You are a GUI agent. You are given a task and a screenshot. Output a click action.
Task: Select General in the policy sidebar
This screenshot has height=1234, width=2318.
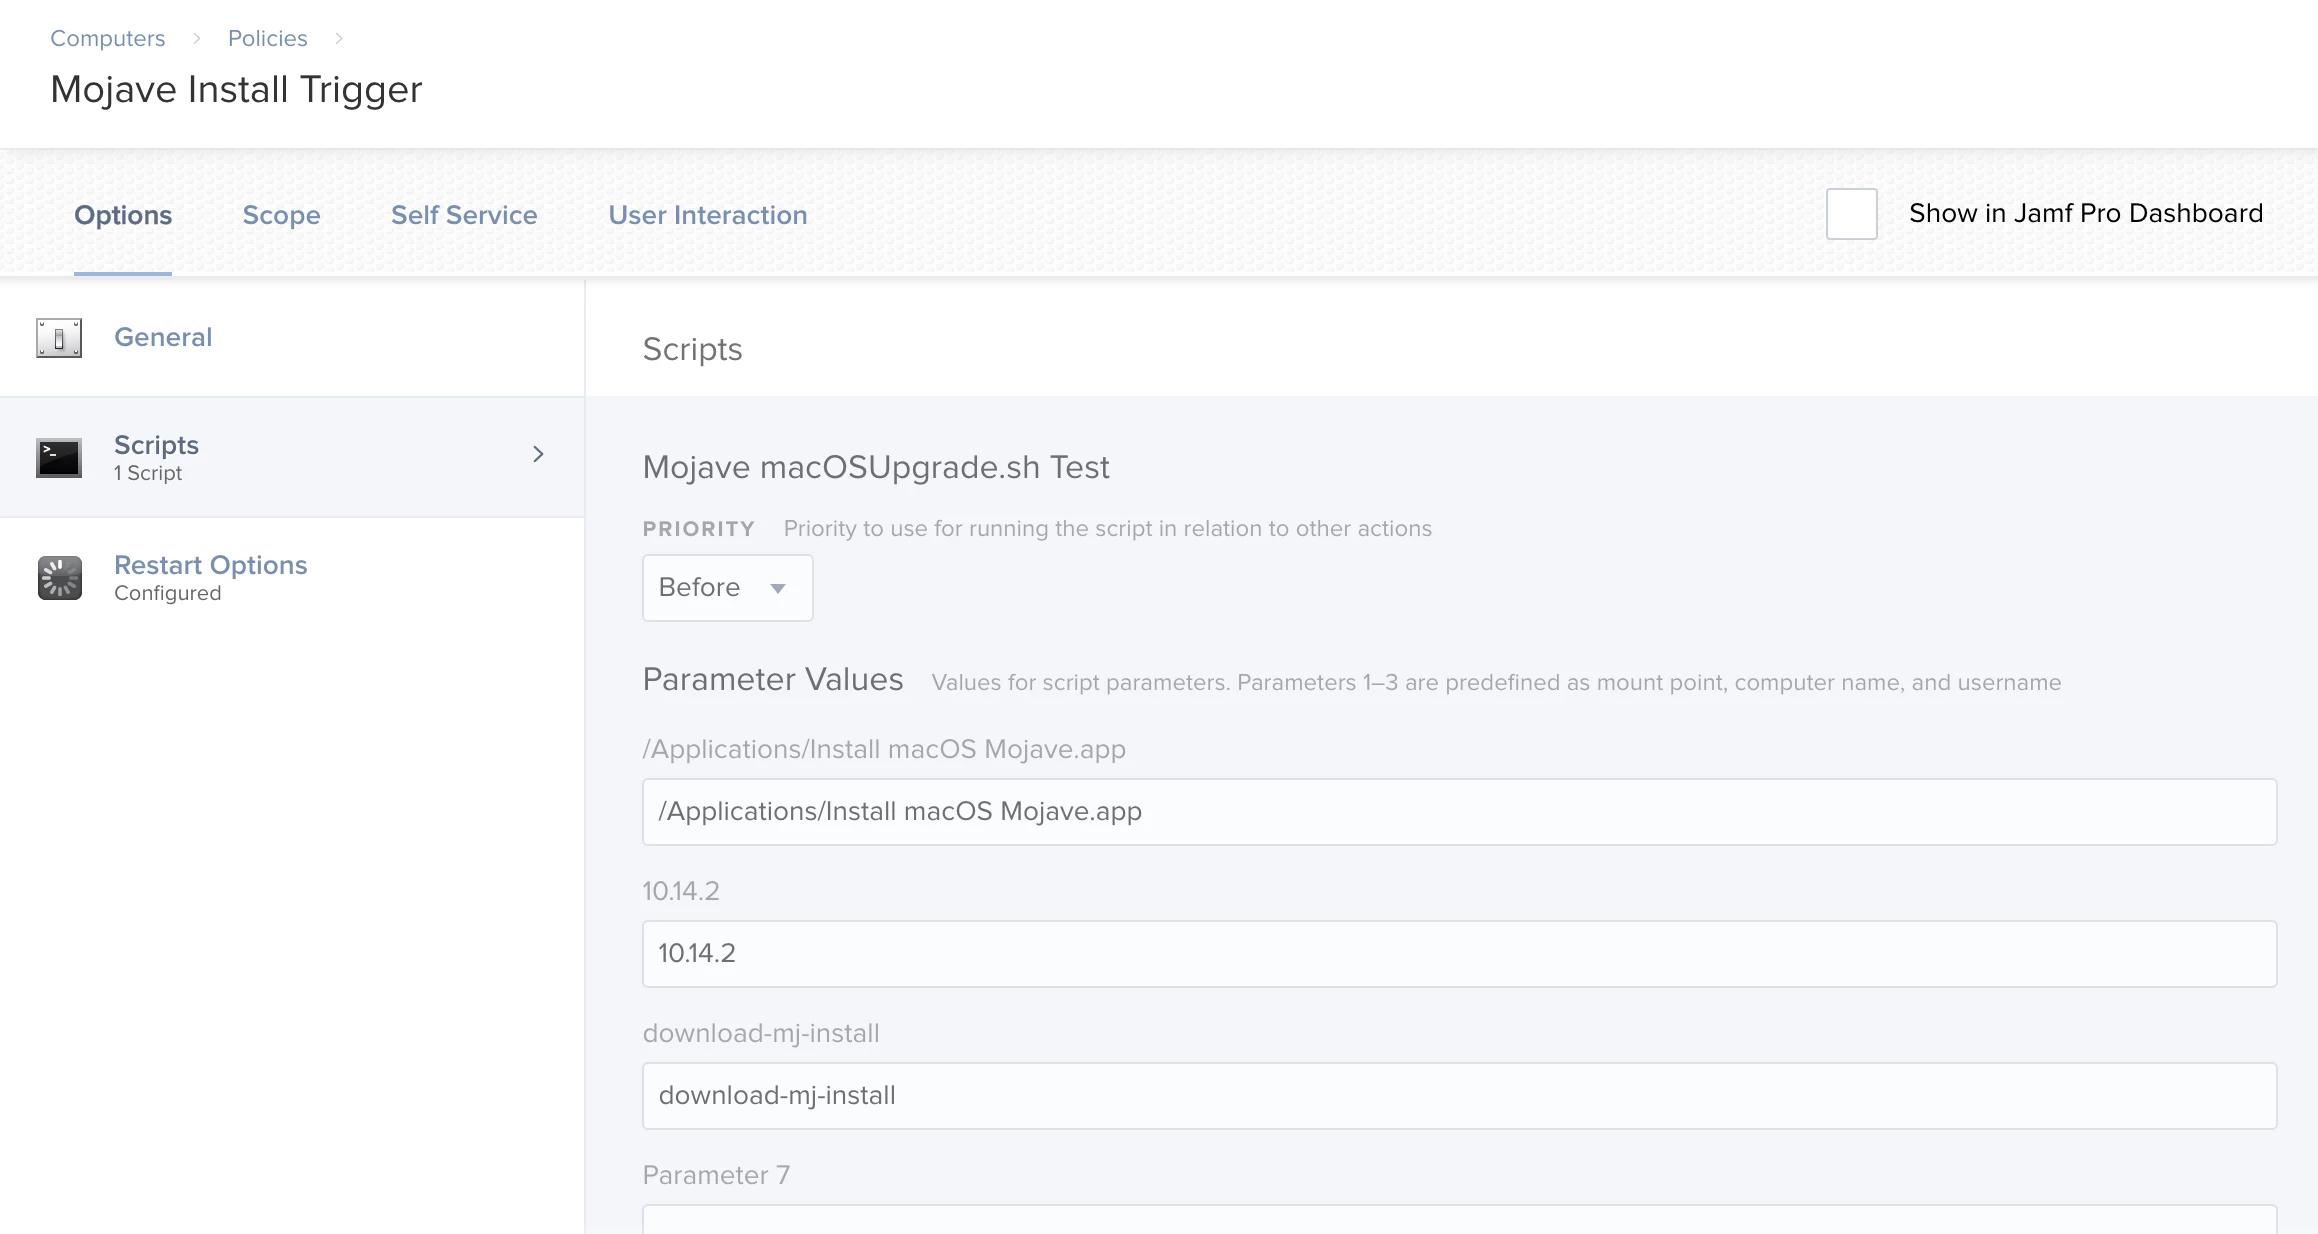click(x=163, y=337)
